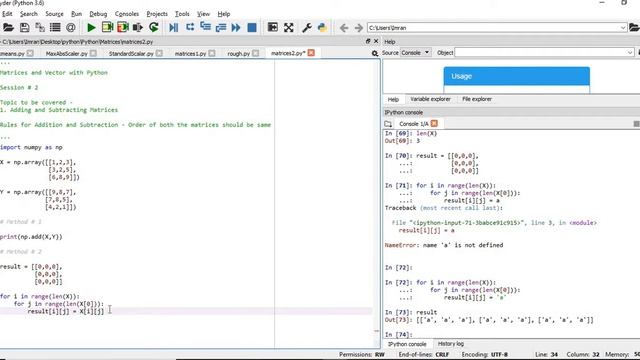The width and height of the screenshot is (640, 360).
Task: Open the Help menu in menu bar
Action: click(224, 14)
